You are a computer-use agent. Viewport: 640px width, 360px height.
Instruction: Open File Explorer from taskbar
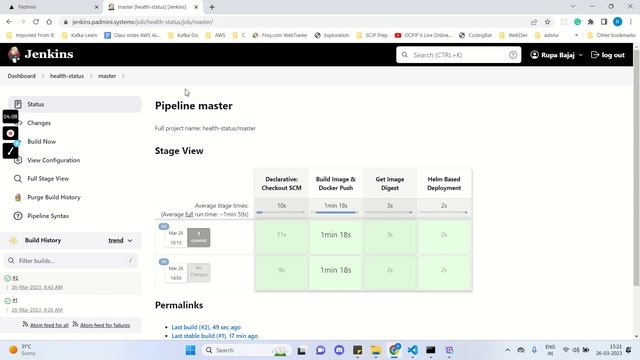(x=376, y=350)
